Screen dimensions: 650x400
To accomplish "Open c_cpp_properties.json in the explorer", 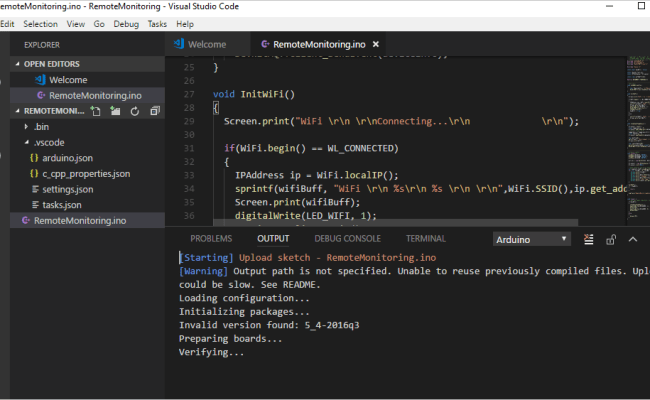I will [87, 174].
